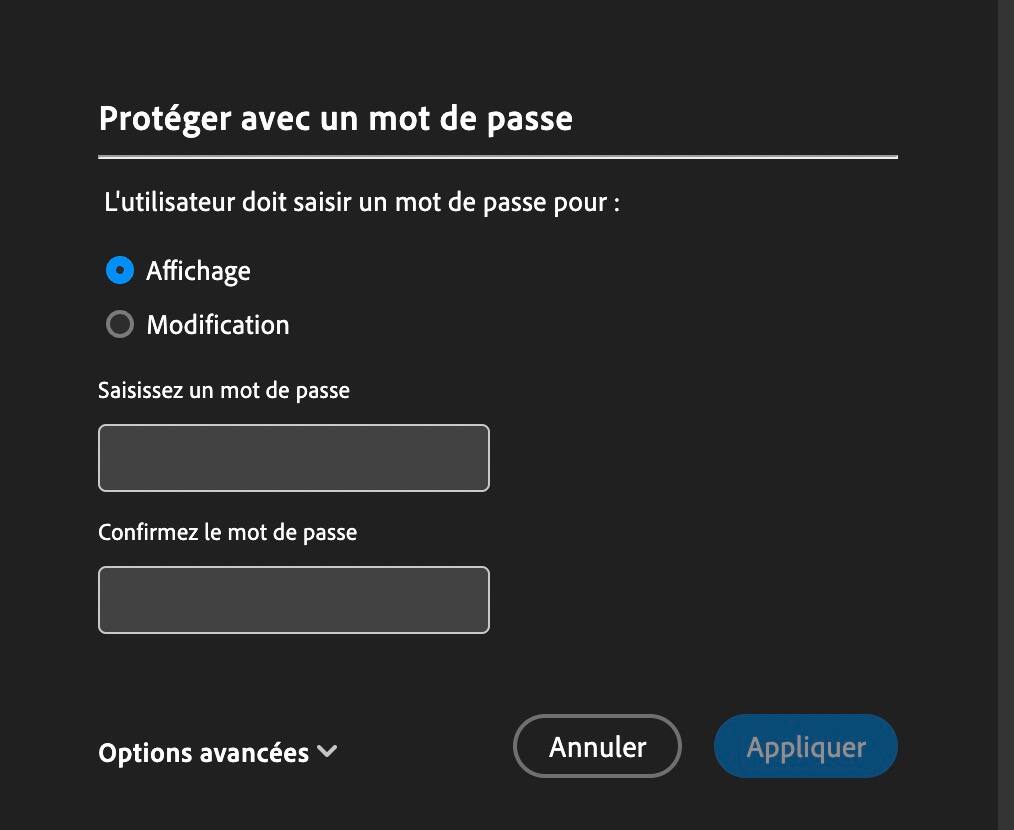The height and width of the screenshot is (830, 1014).
Task: Focus the Saisissez un mot de passe field
Action: 293,458
